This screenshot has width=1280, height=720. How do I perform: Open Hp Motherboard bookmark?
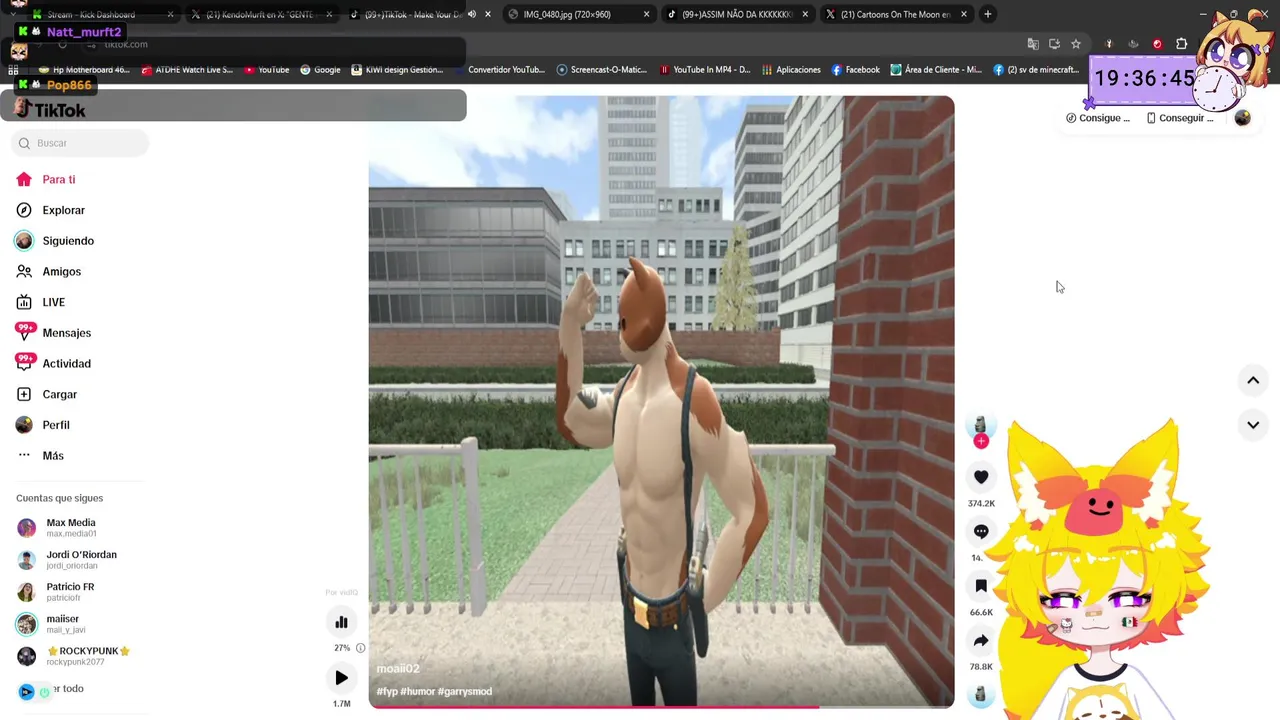pos(83,70)
